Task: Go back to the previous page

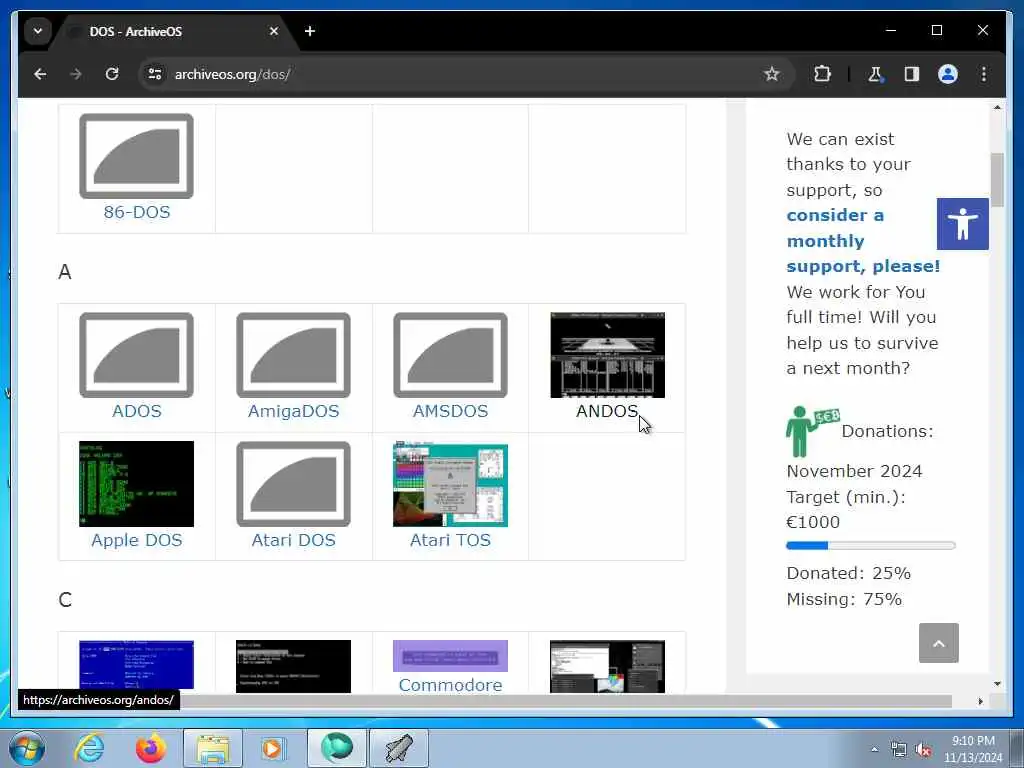Action: click(40, 74)
